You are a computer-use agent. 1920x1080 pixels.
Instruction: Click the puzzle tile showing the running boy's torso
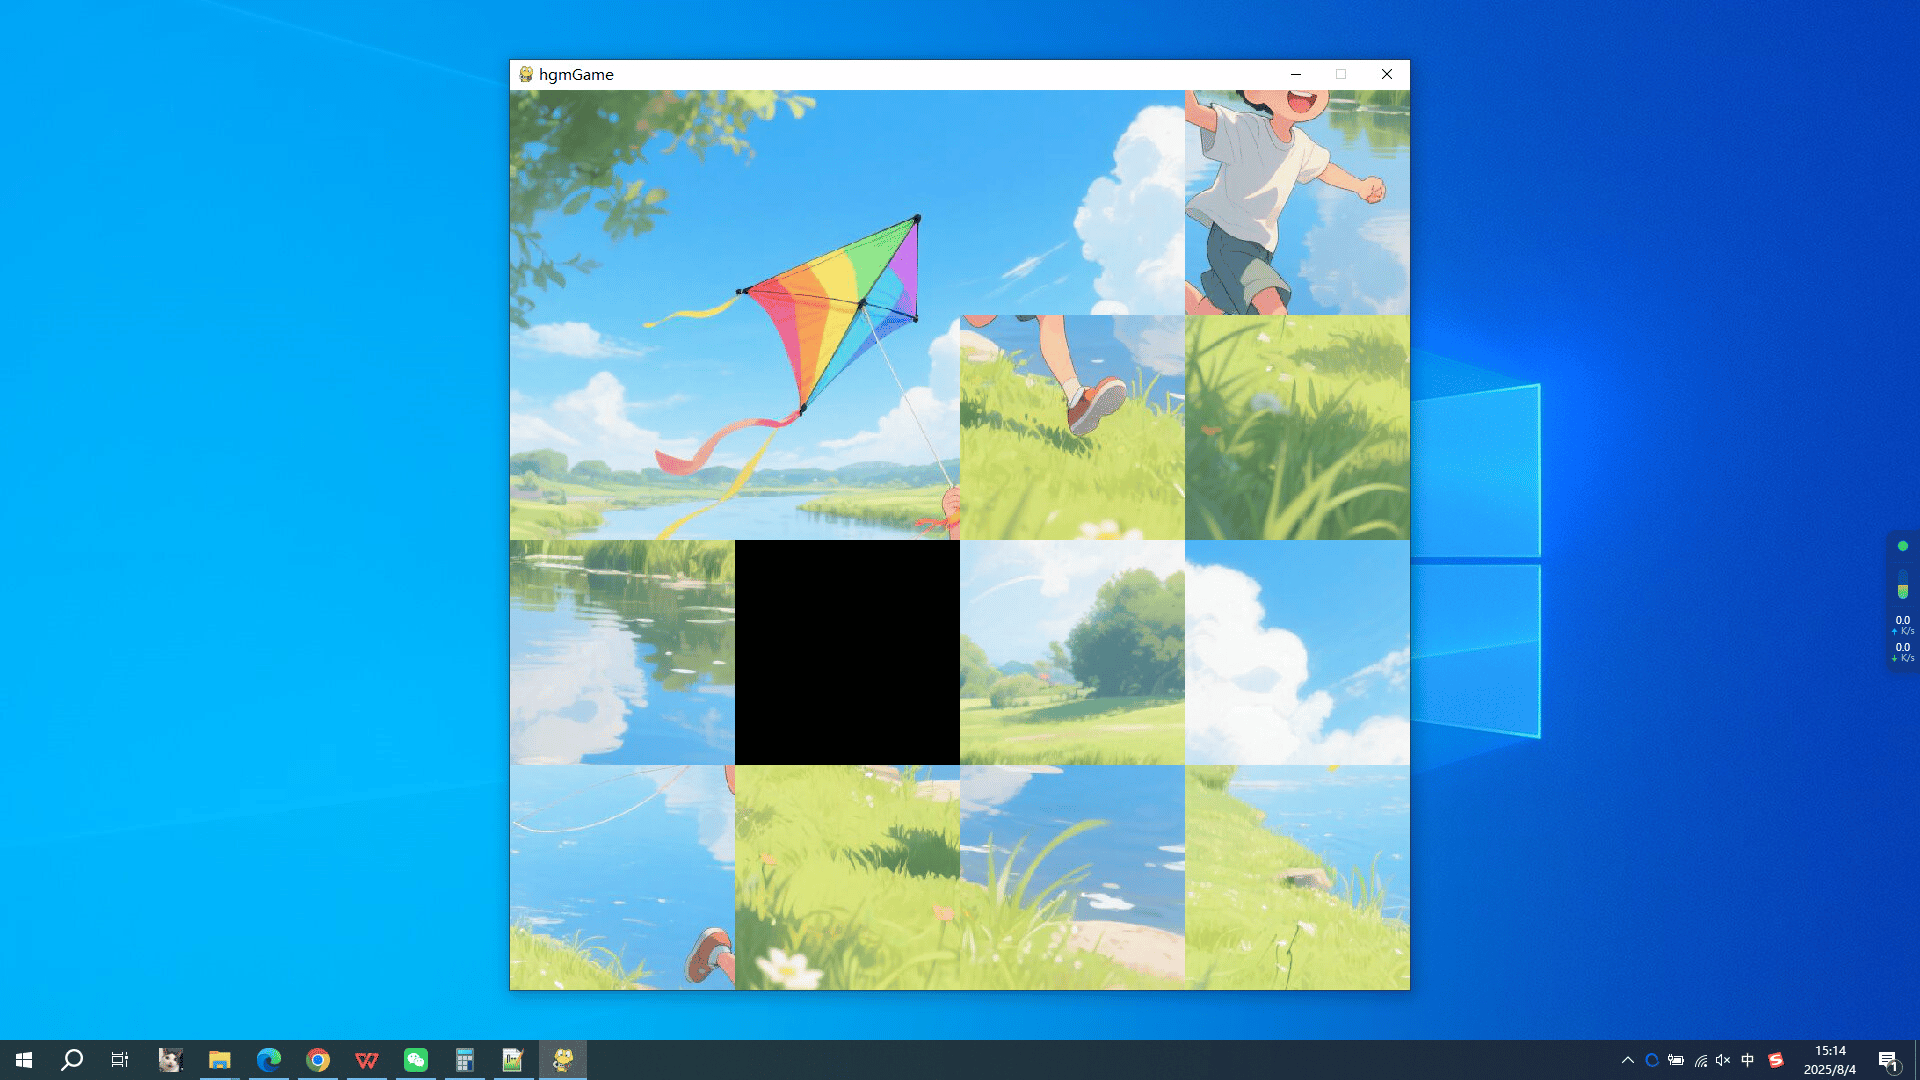1297,202
